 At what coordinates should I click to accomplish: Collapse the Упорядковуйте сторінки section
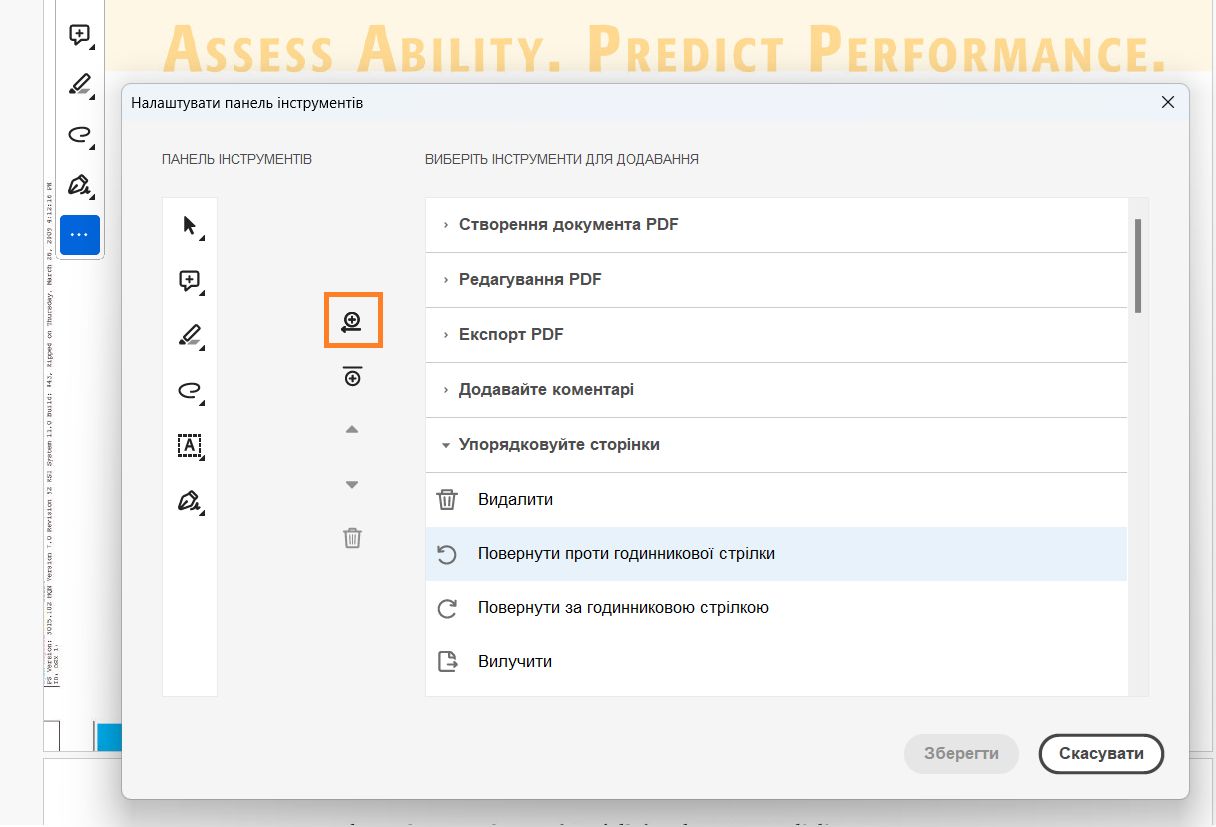click(x=559, y=444)
